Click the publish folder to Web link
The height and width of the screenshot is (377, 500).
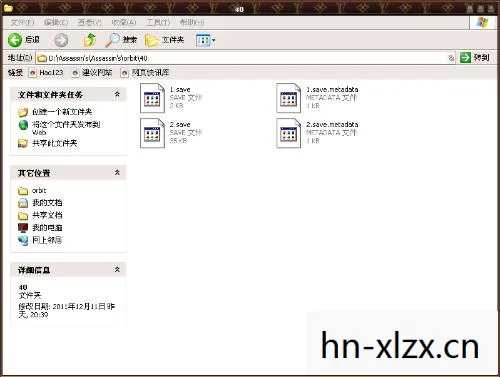66,128
